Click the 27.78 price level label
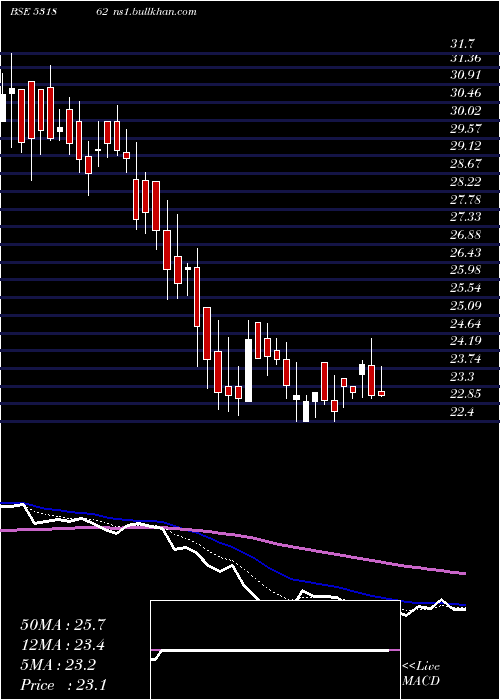The height and width of the screenshot is (700, 500). 466,199
